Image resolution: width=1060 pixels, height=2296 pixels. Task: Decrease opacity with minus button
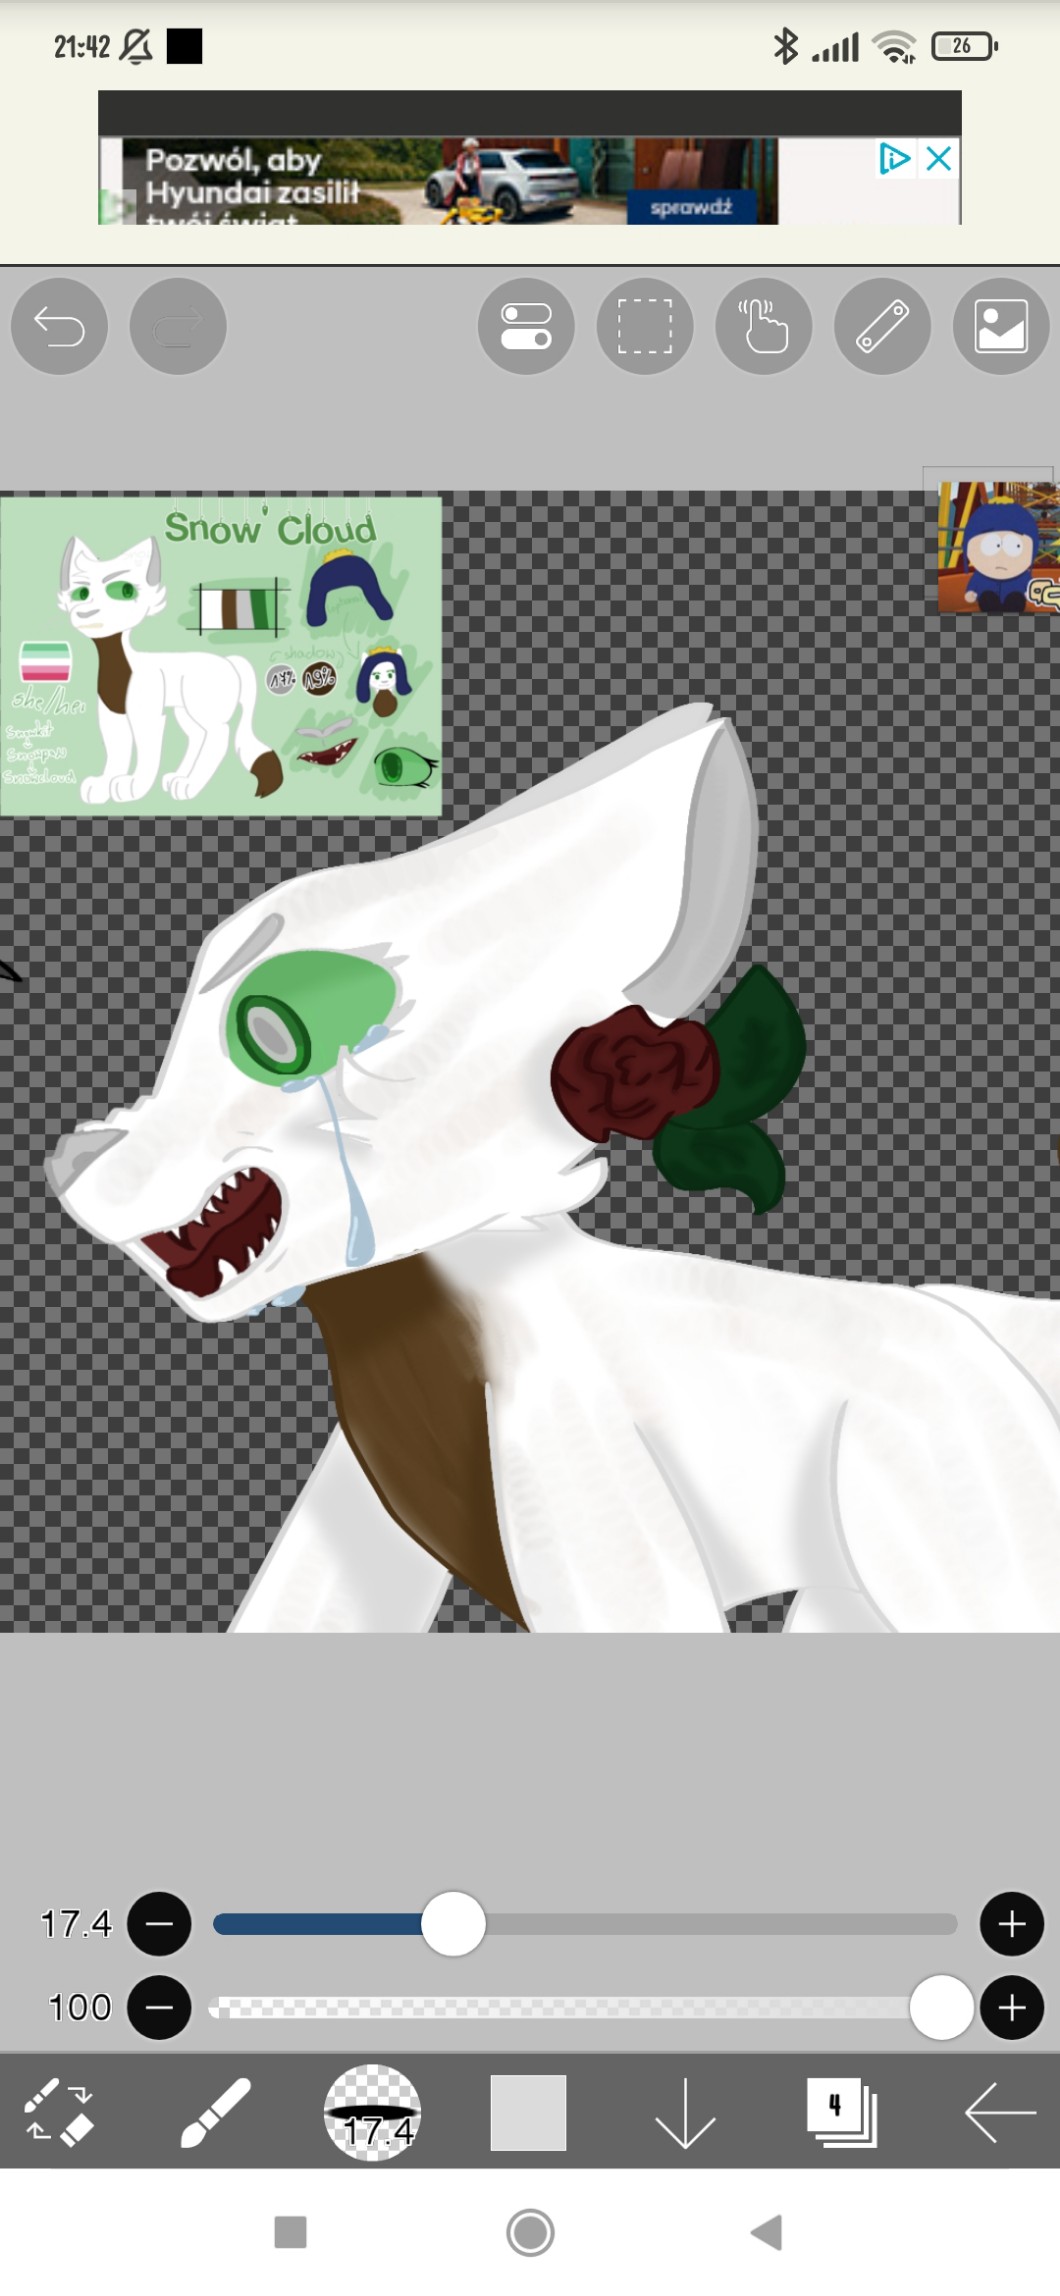(159, 2007)
